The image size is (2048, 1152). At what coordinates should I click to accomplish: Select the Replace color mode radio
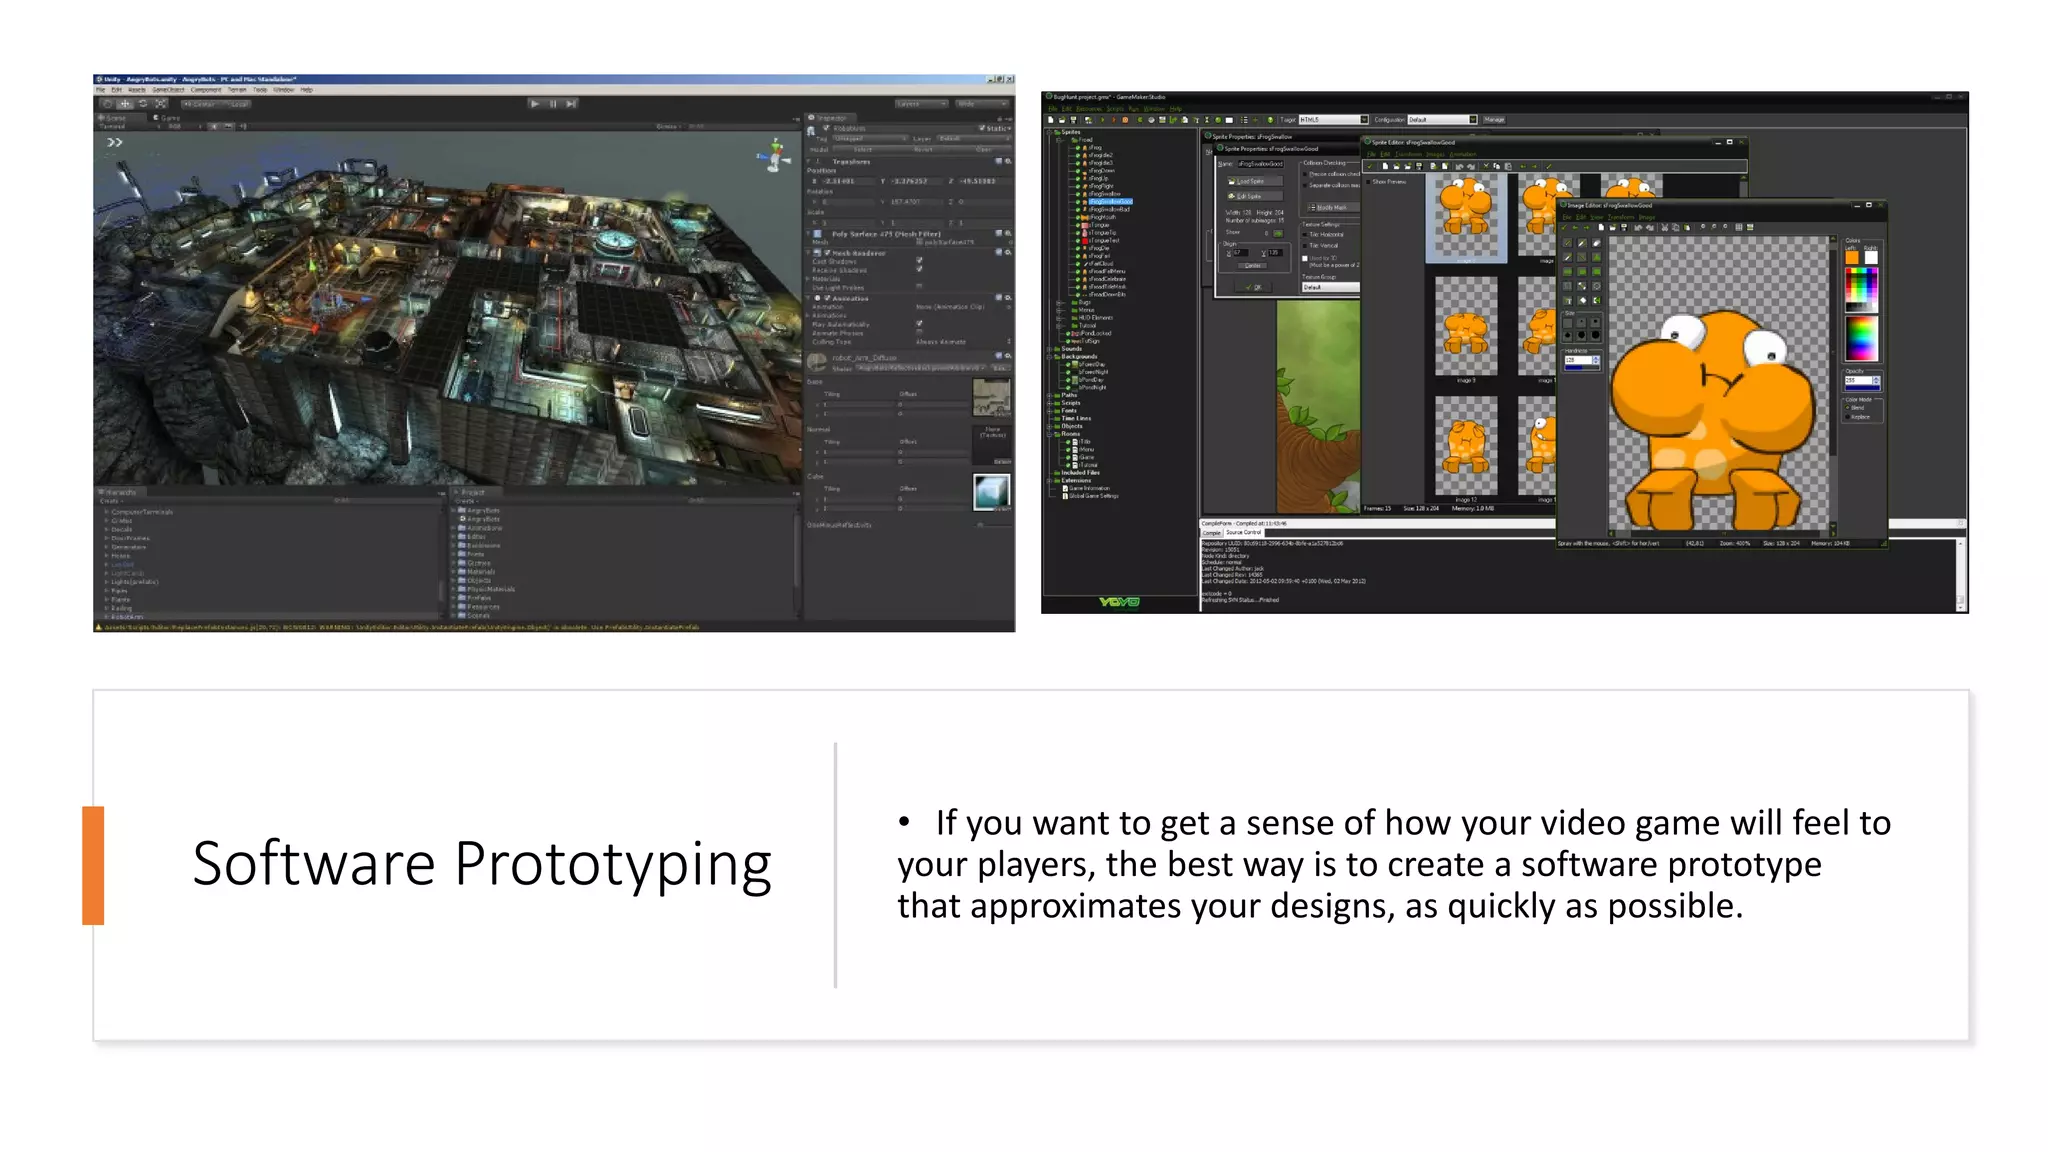(x=1847, y=417)
